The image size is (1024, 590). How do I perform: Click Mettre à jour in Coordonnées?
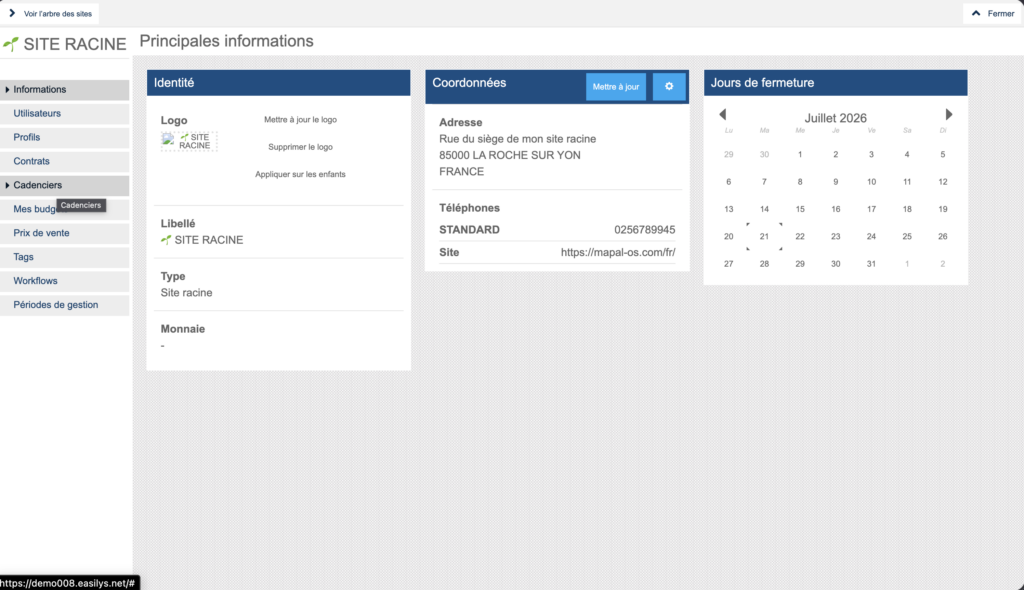point(616,86)
